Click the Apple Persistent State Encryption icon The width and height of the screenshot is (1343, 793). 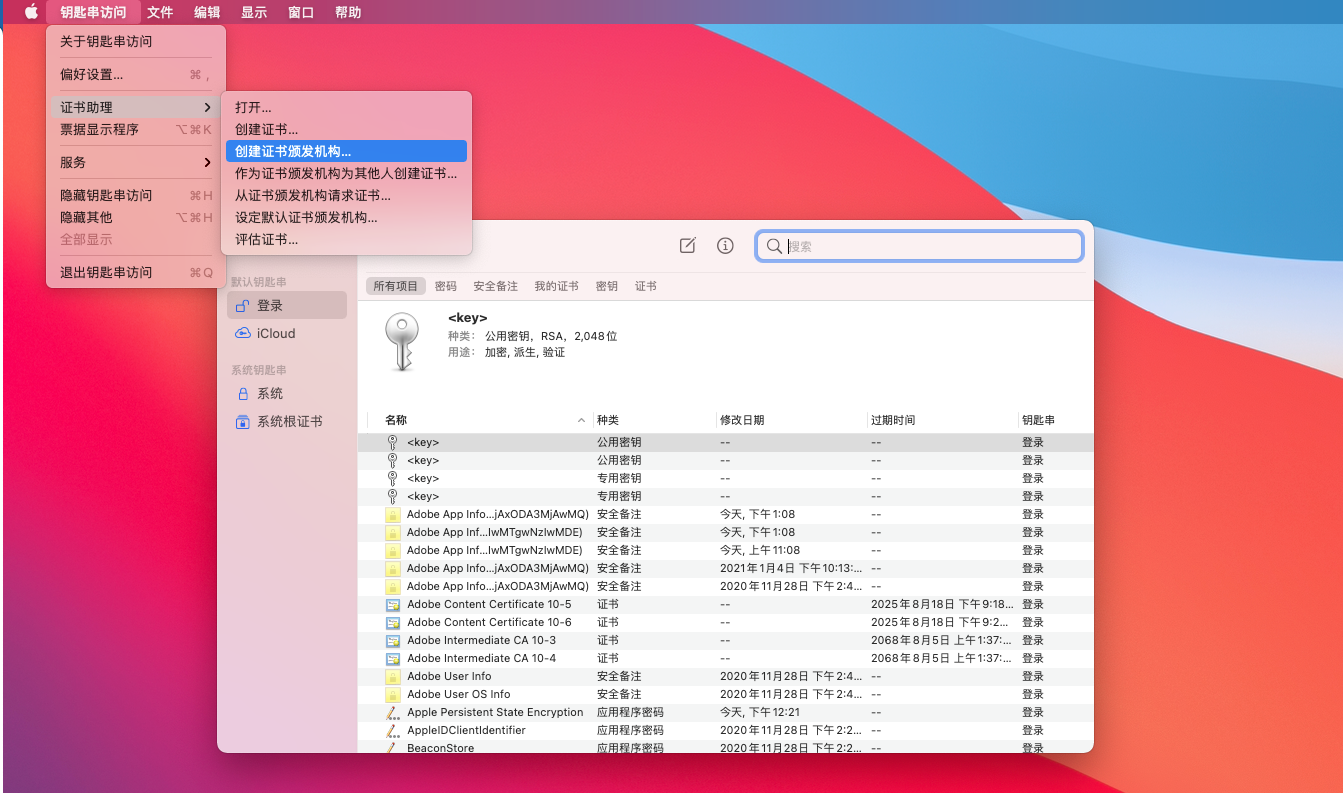click(x=393, y=713)
